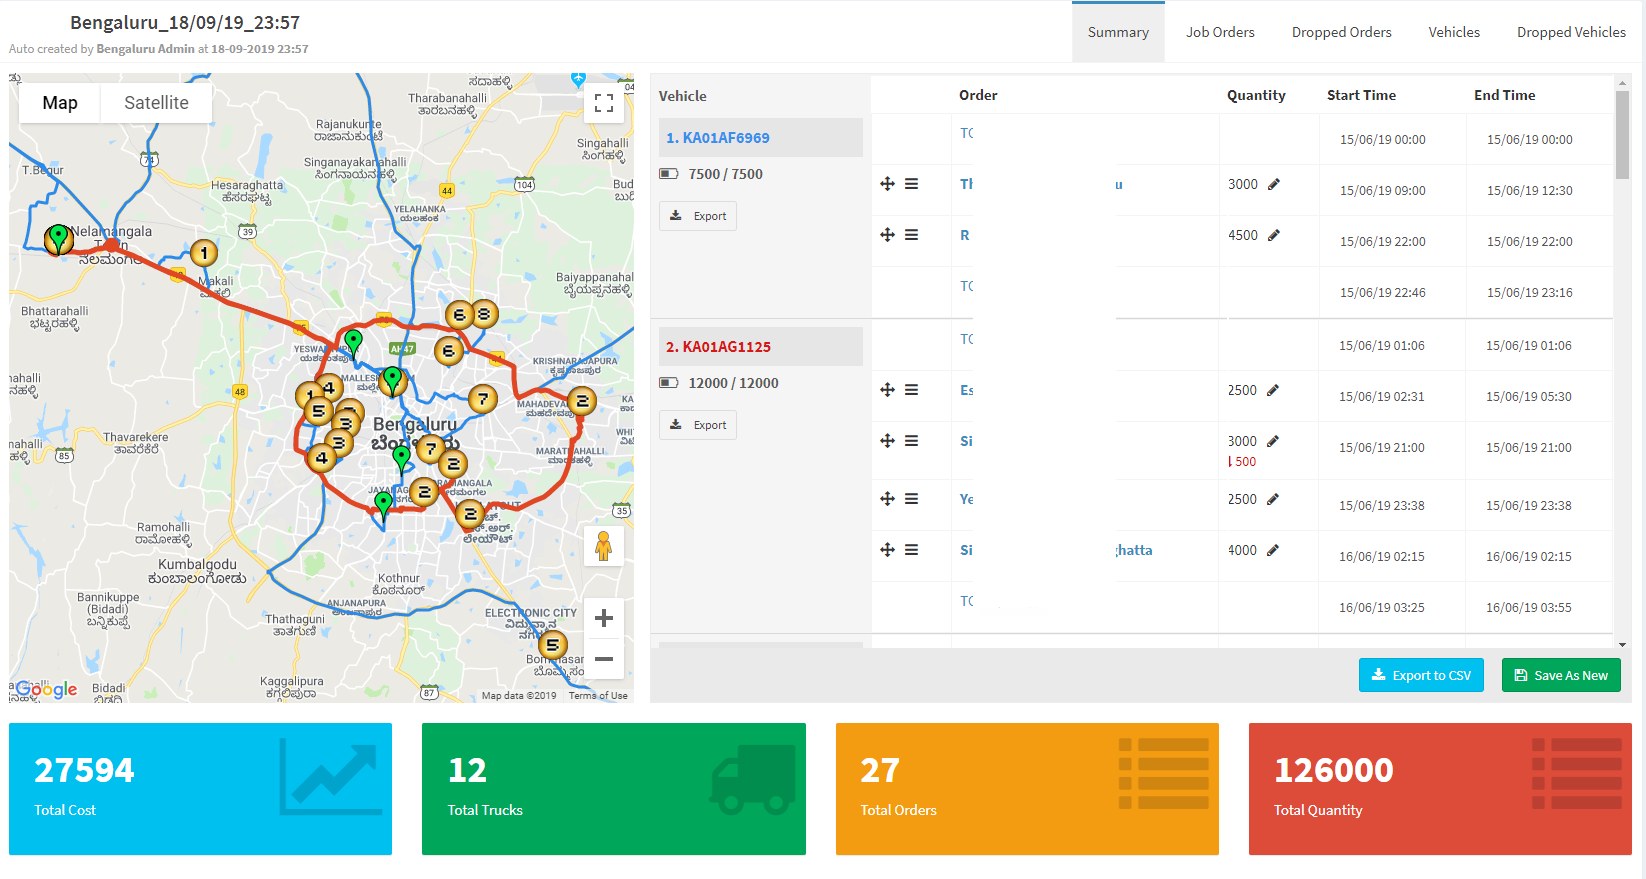Edit the 4000 quantity with pencil icon
Viewport: 1646px width, 879px height.
[x=1273, y=550]
